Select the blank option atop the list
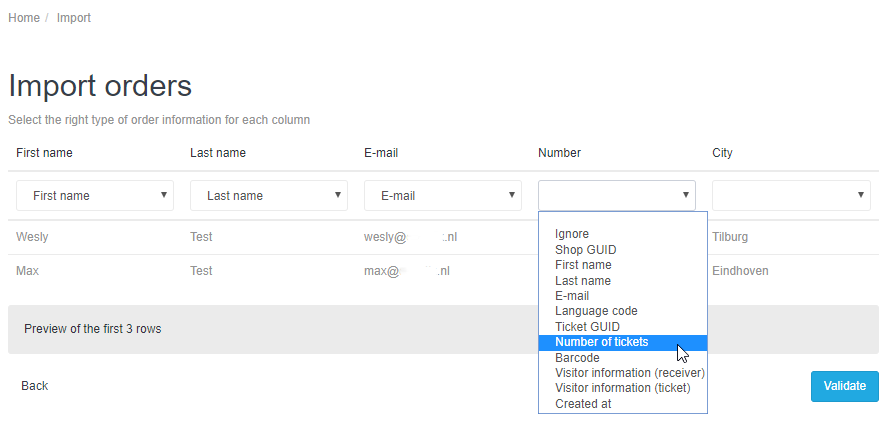Screen dimensions: 884x426 point(622,219)
